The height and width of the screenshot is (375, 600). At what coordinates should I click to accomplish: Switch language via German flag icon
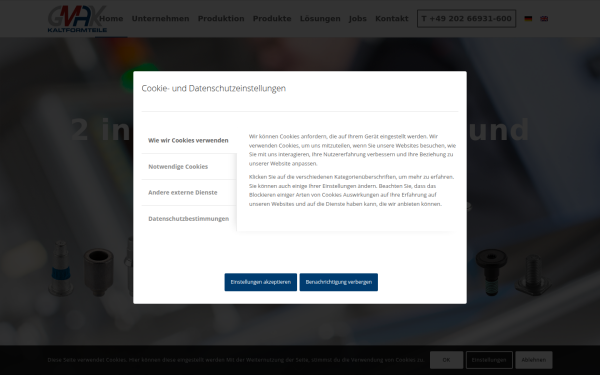click(x=528, y=18)
